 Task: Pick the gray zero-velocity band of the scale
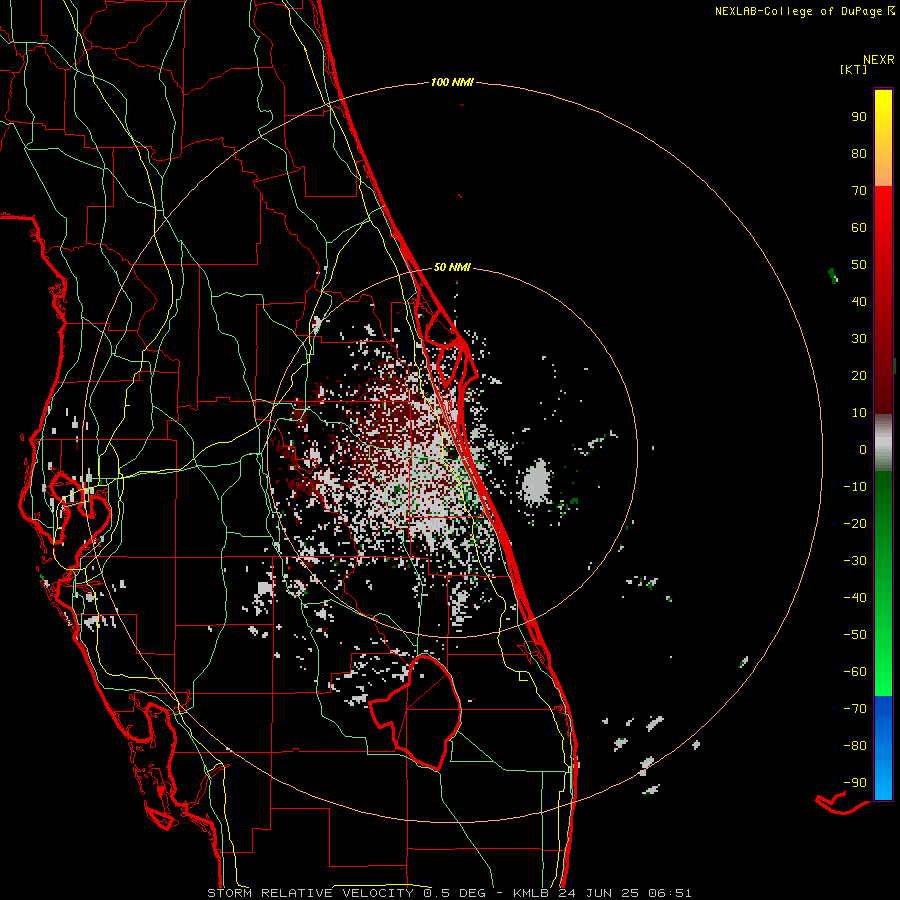883,442
